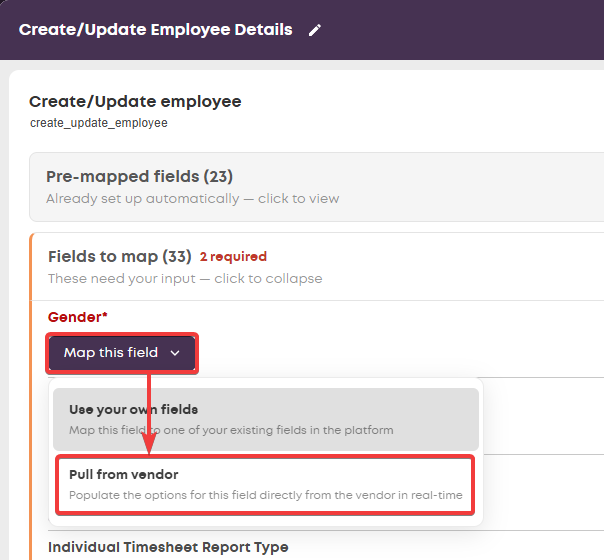Open the Map this field dropdown
Image resolution: width=604 pixels, height=560 pixels.
pos(122,353)
